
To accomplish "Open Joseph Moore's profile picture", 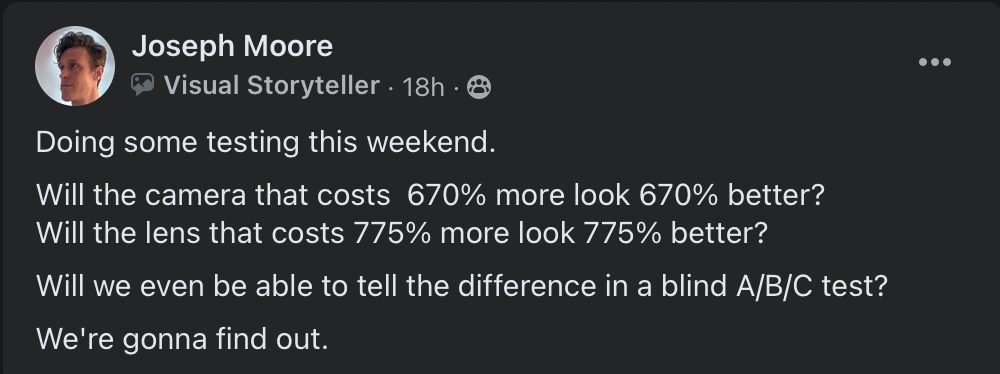I will (75, 66).
